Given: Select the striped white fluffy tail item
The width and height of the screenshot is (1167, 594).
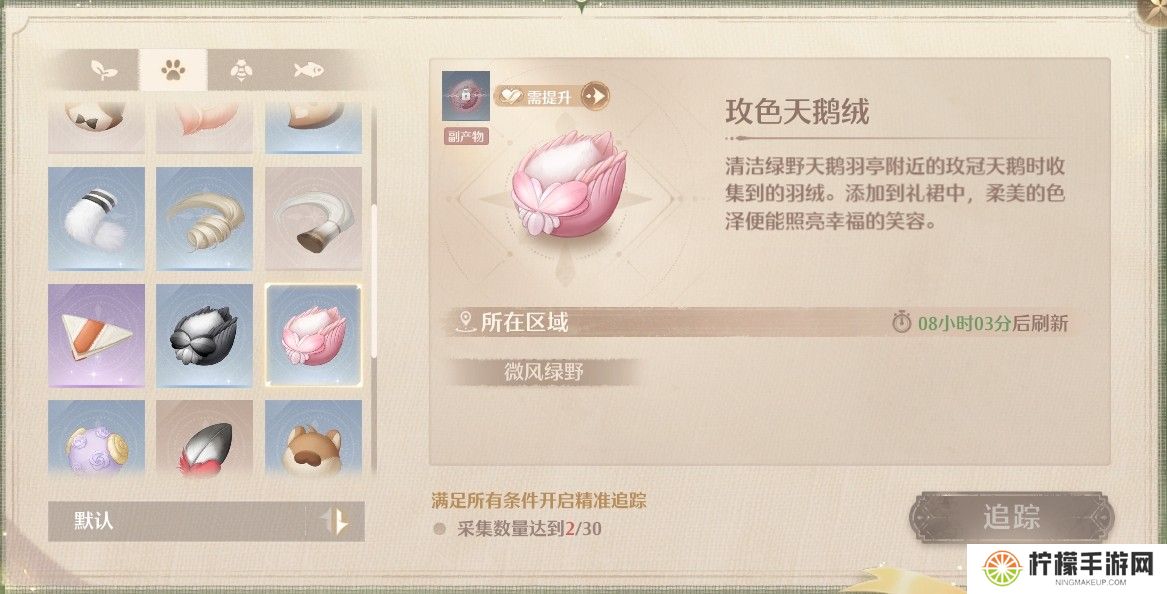Looking at the screenshot, I should click(97, 218).
